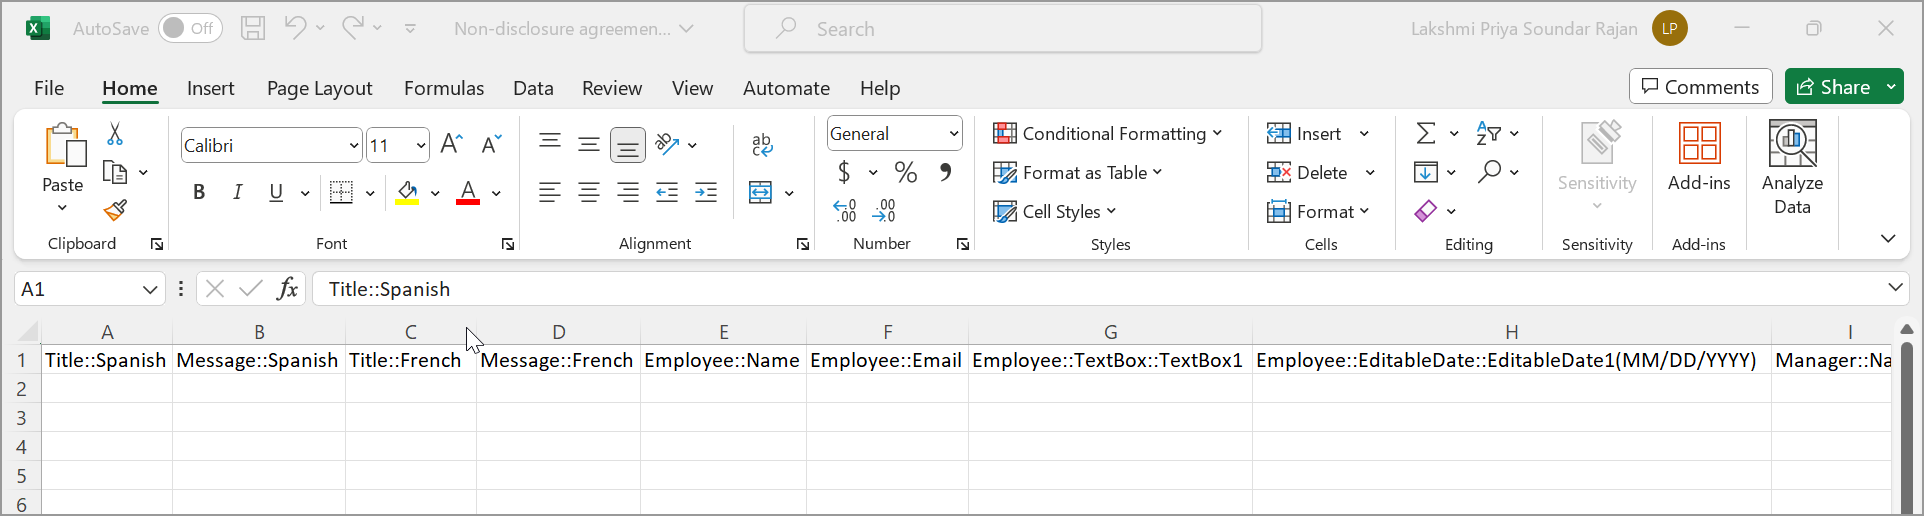
Task: Decrease decimal places
Action: point(884,211)
